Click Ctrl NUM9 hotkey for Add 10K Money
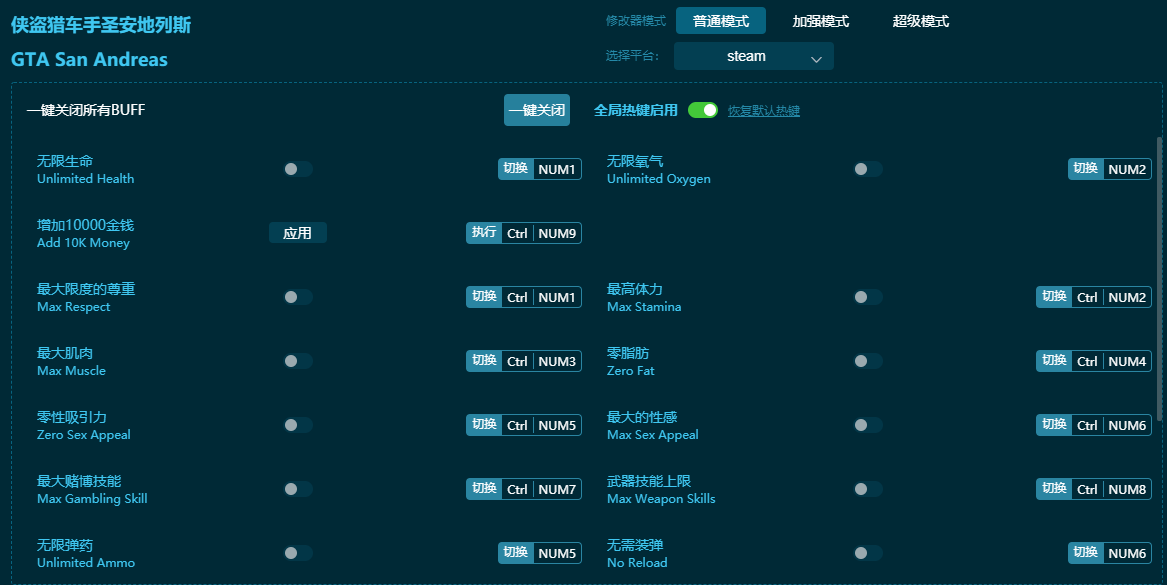 click(x=541, y=233)
